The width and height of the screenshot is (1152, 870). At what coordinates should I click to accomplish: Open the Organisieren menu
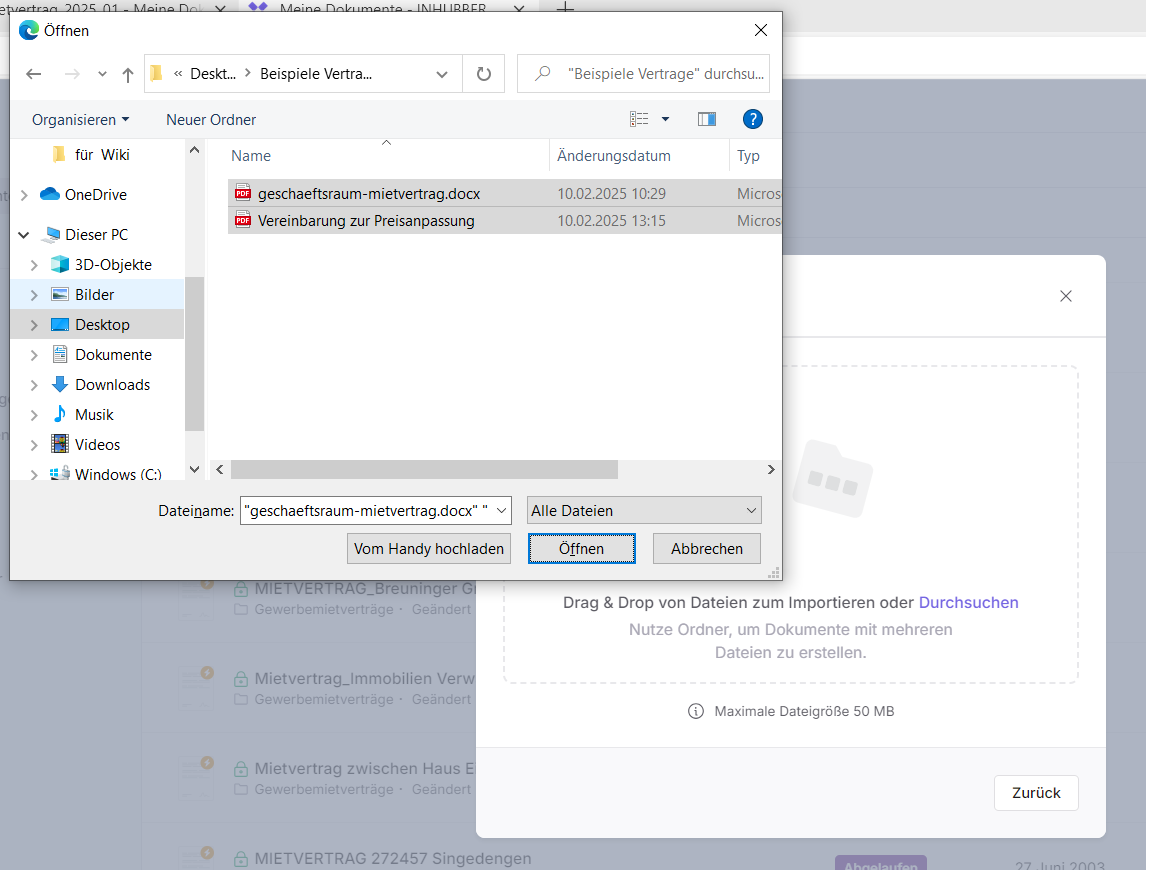click(80, 120)
